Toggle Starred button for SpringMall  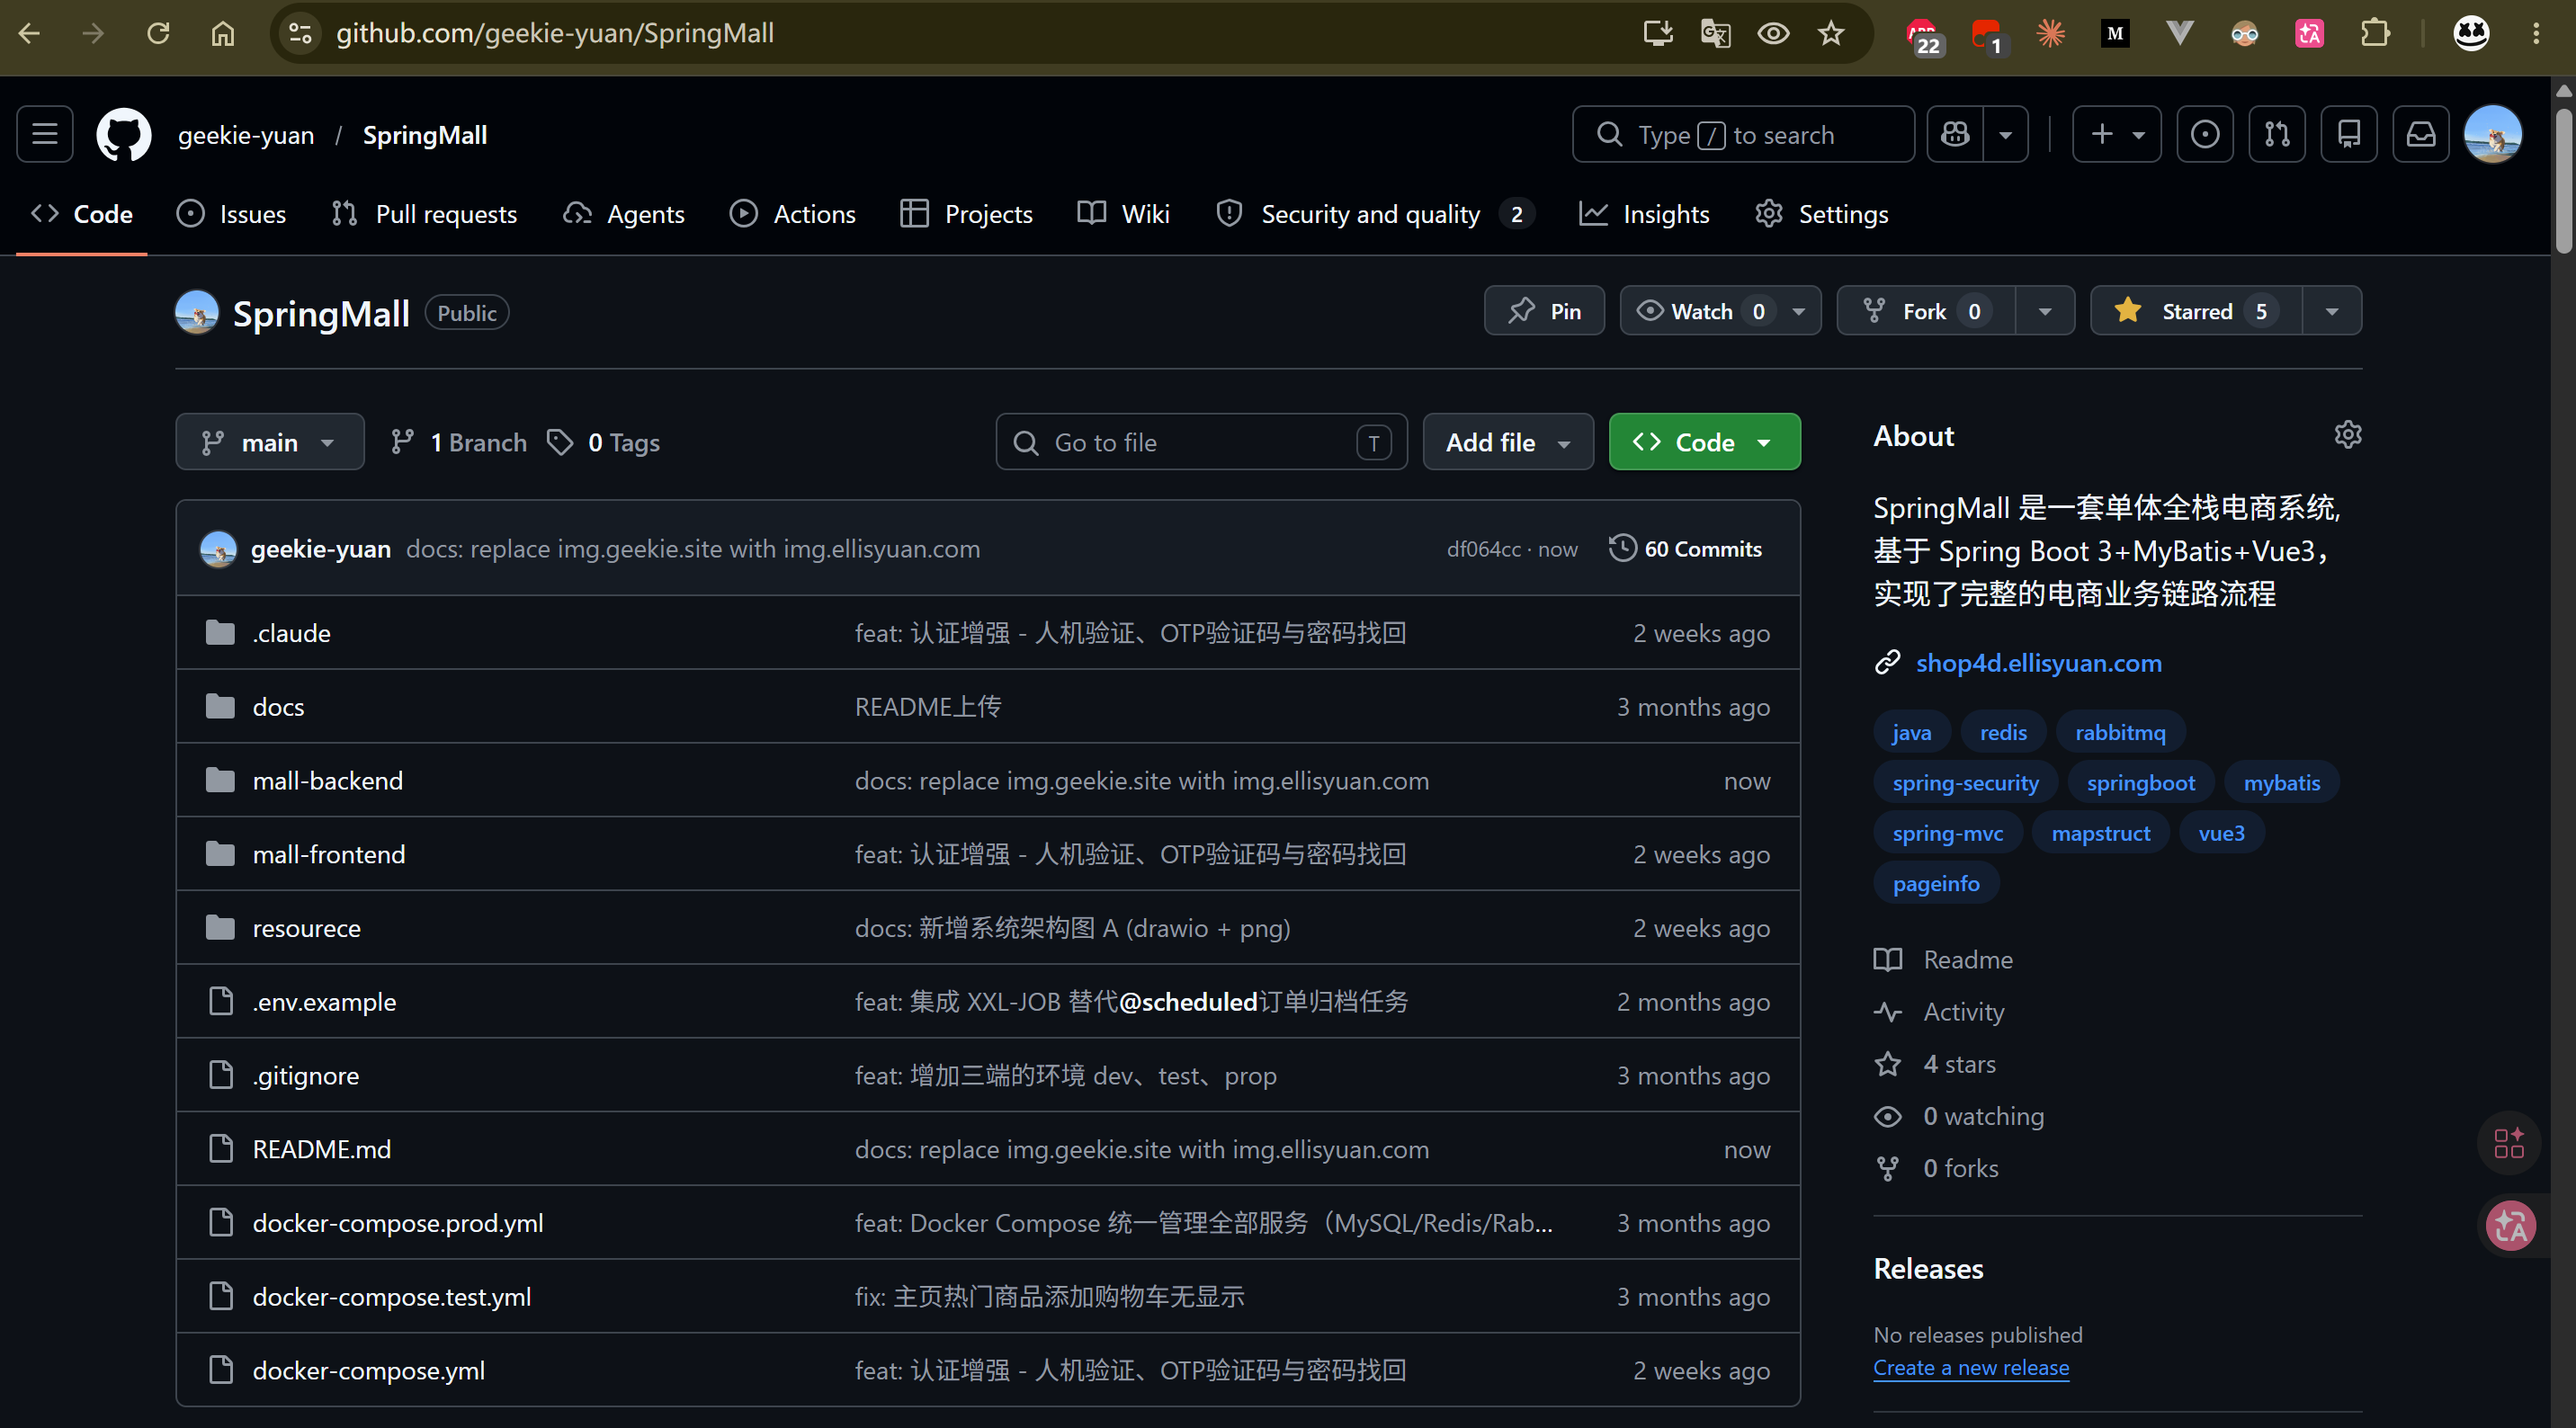coord(2197,311)
